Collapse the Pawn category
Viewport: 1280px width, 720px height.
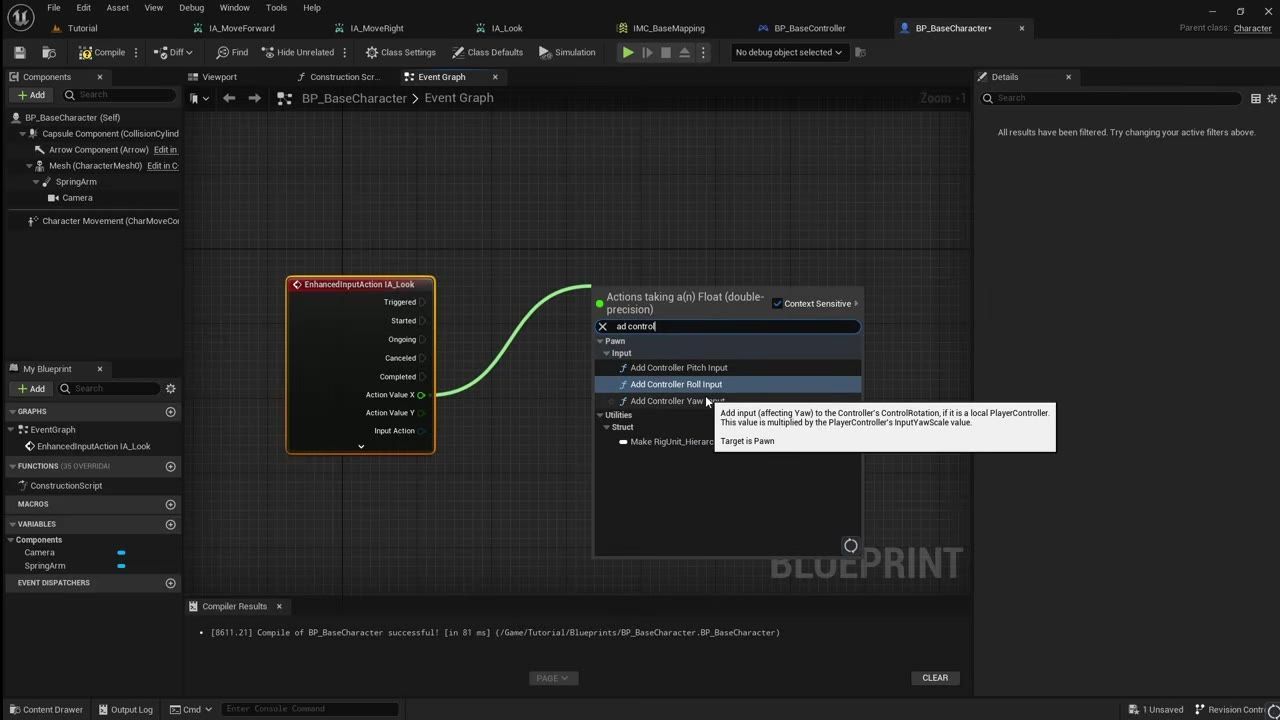pyautogui.click(x=600, y=341)
